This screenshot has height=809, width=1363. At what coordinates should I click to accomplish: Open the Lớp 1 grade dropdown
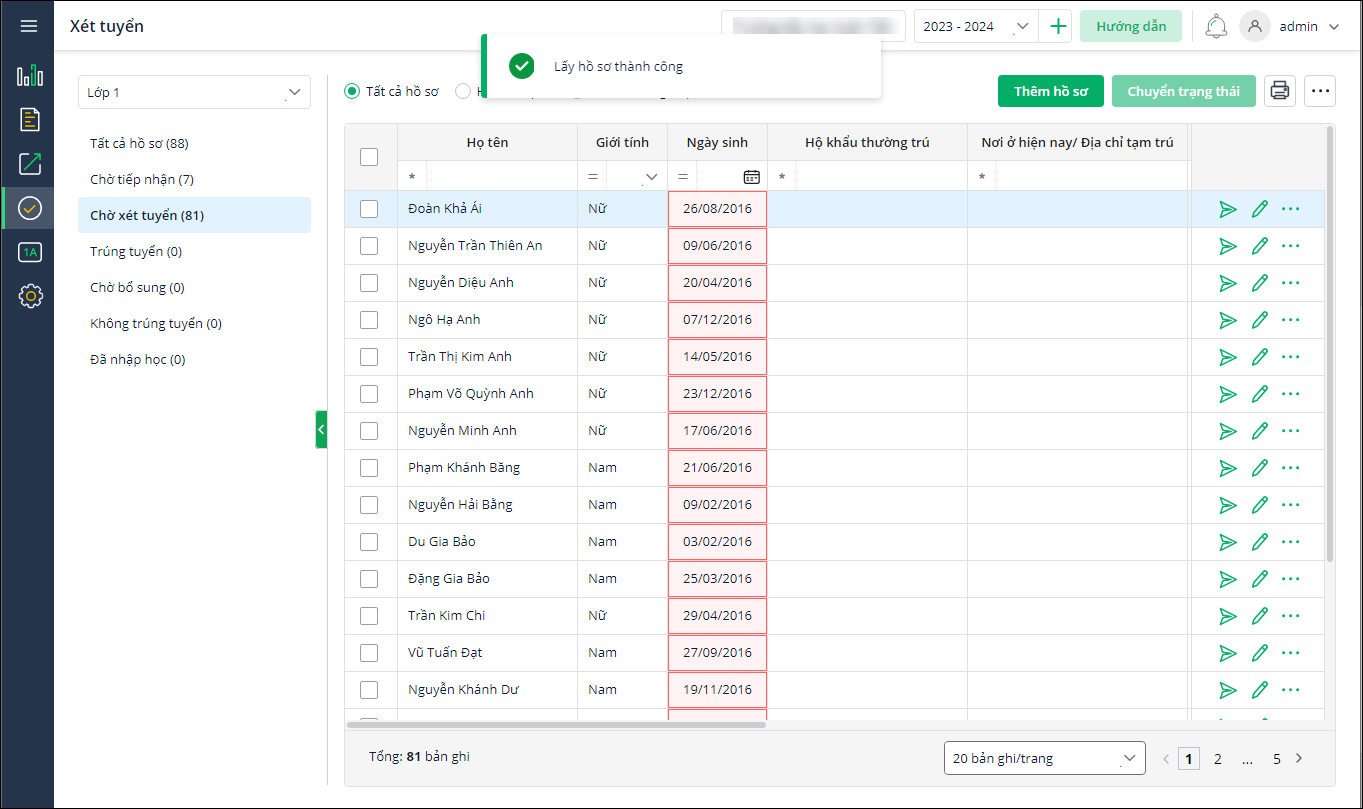click(x=194, y=93)
